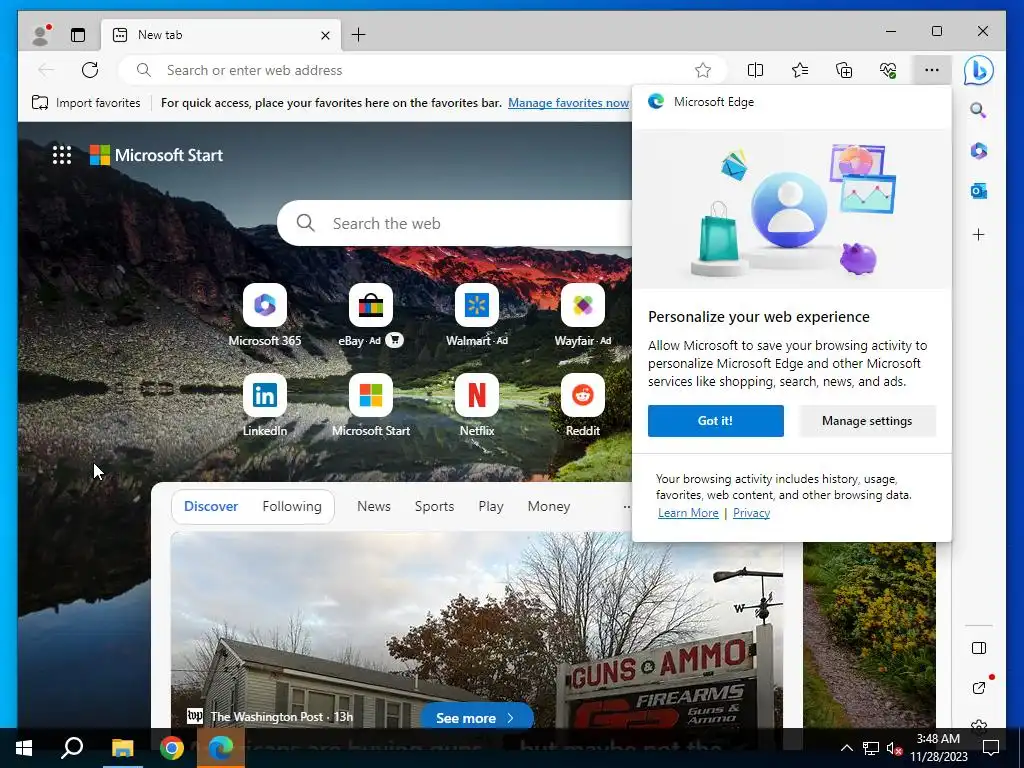Click the Refresh page icon
1024x768 pixels.
point(90,70)
